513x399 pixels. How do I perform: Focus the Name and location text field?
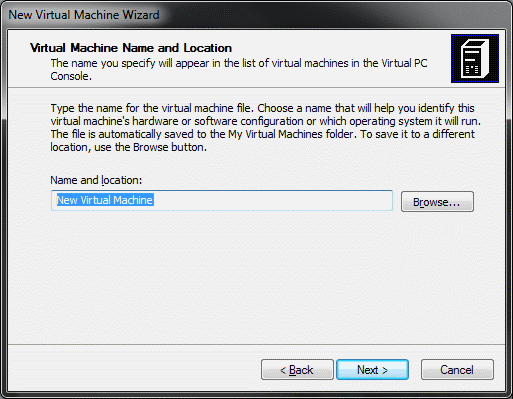click(222, 200)
